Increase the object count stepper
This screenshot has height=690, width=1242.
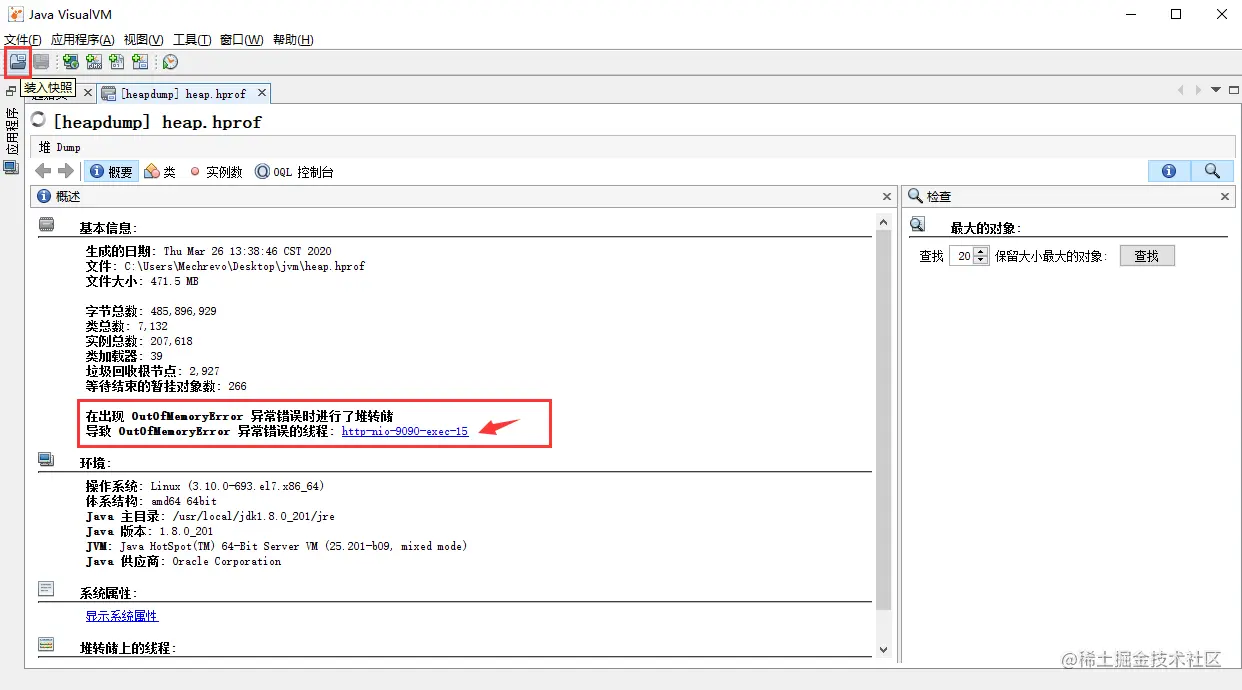tap(981, 251)
